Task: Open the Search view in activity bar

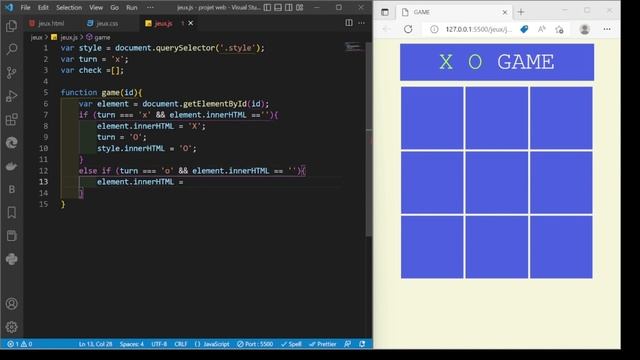Action: click(x=11, y=49)
